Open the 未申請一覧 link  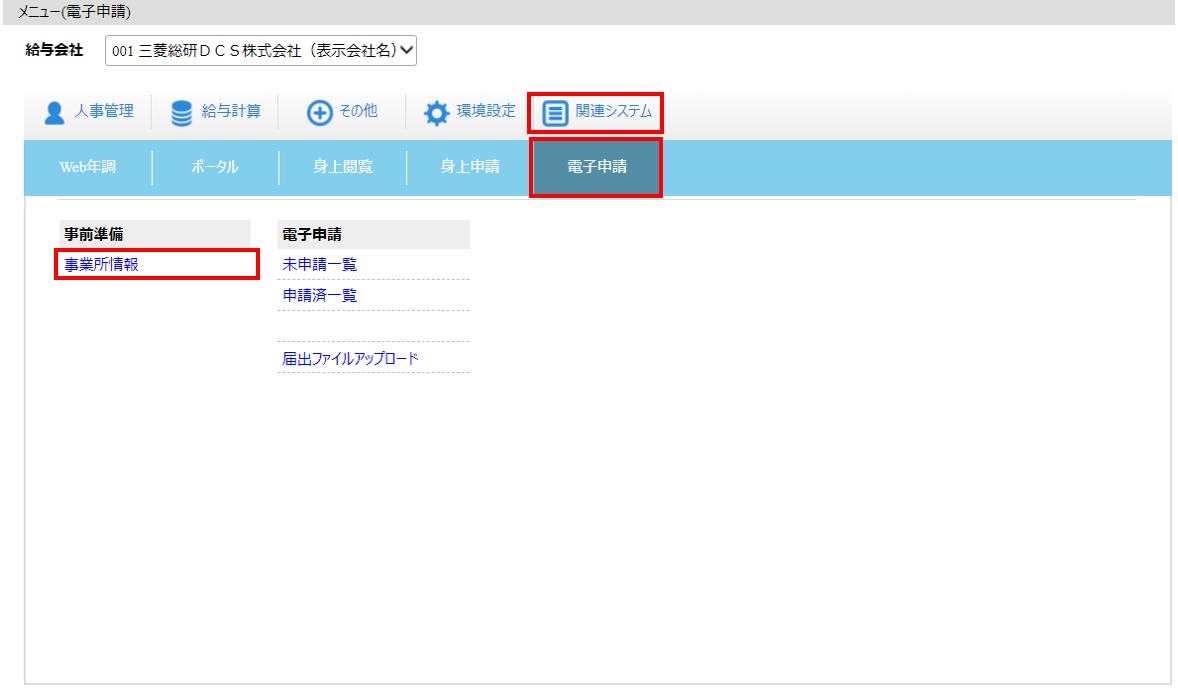(x=319, y=264)
